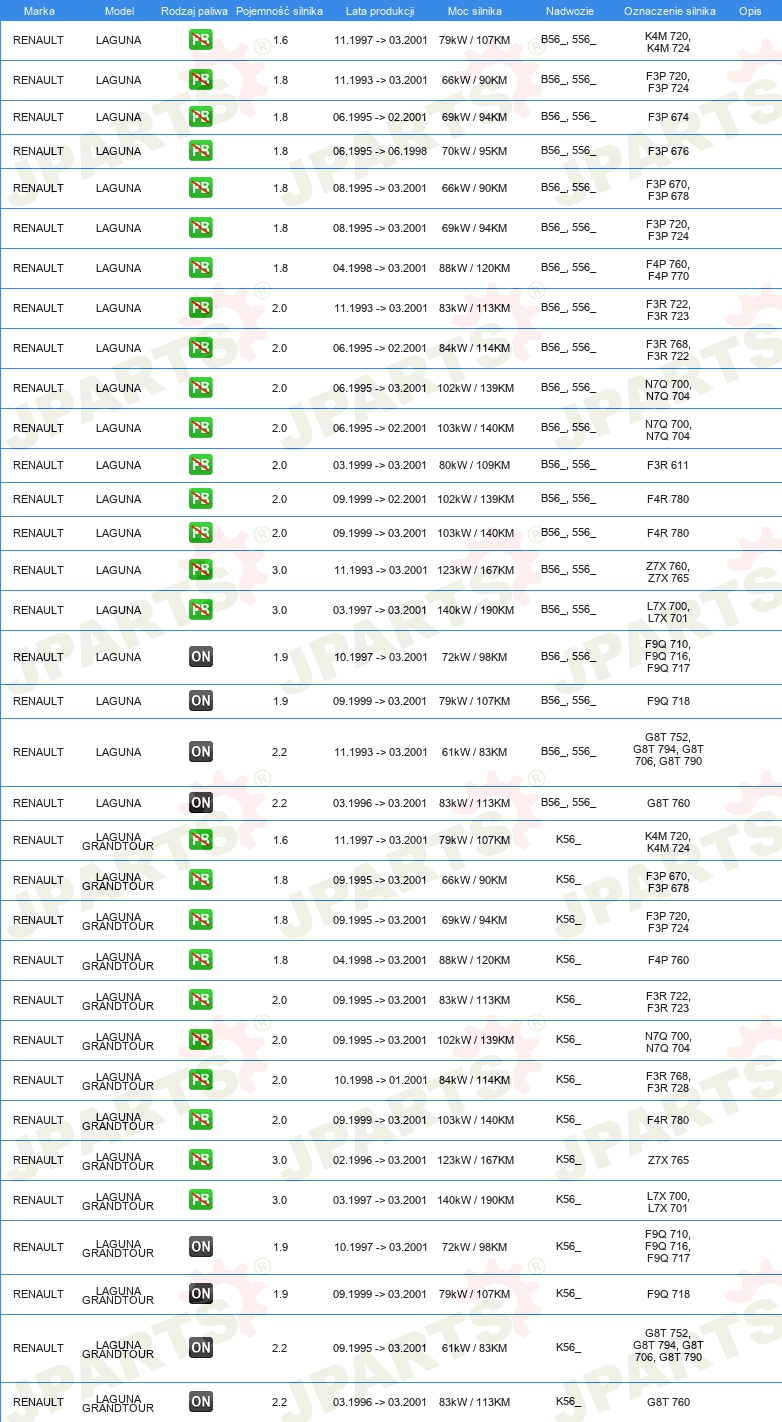The height and width of the screenshot is (1422, 782).
Task: Click B56_, 556_ body cell in F3P 676 row
Action: 568,151
